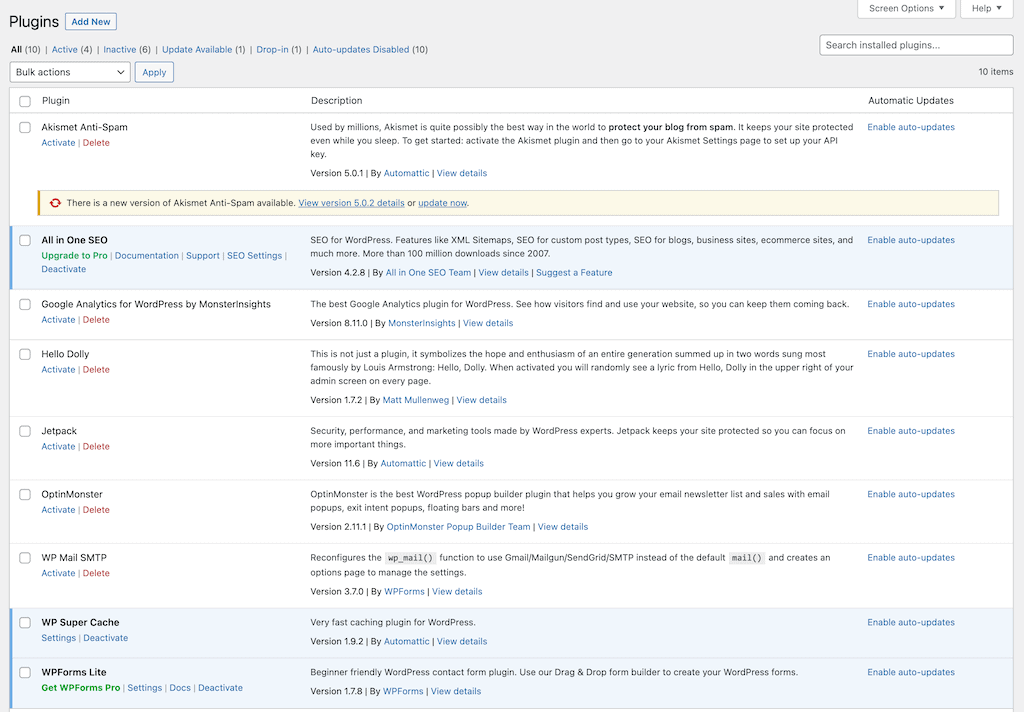The width and height of the screenshot is (1024, 712).
Task: Click the Add New plugin button
Action: coord(91,22)
